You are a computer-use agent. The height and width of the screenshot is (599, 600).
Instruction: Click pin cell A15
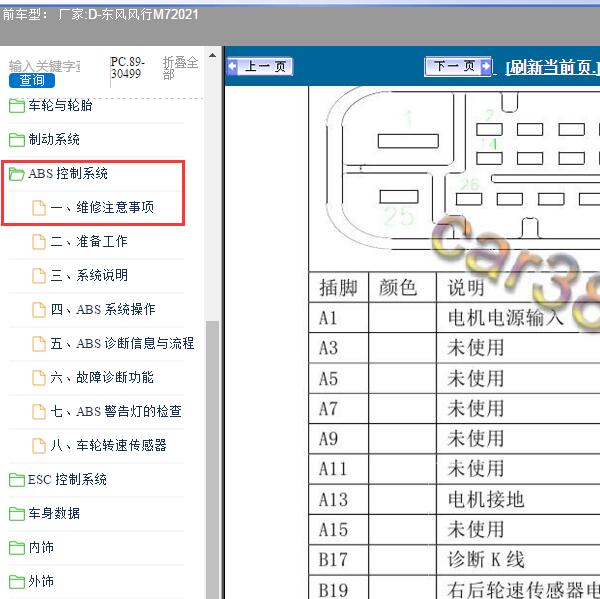coord(338,530)
